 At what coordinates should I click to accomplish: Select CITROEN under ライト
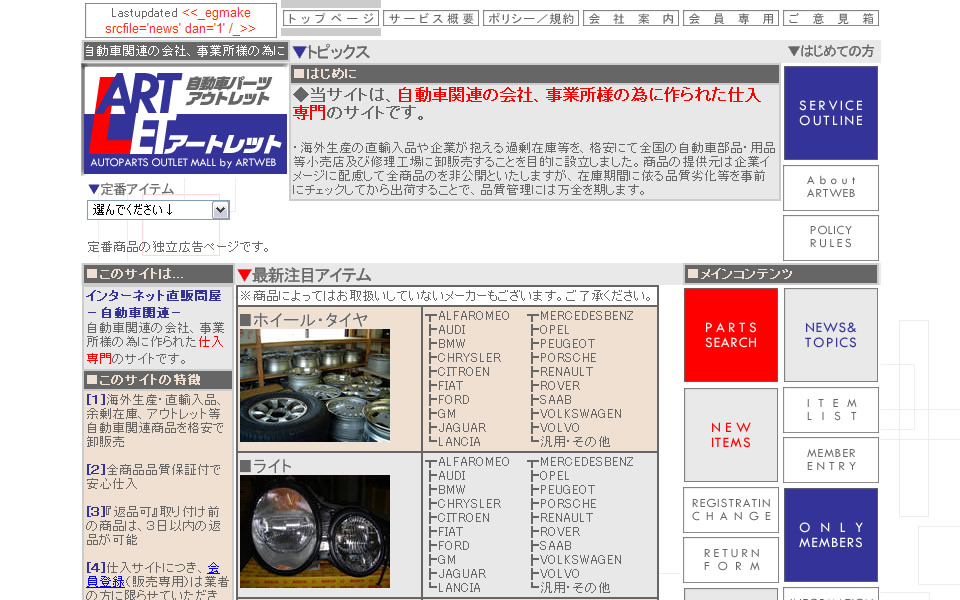[x=463, y=519]
